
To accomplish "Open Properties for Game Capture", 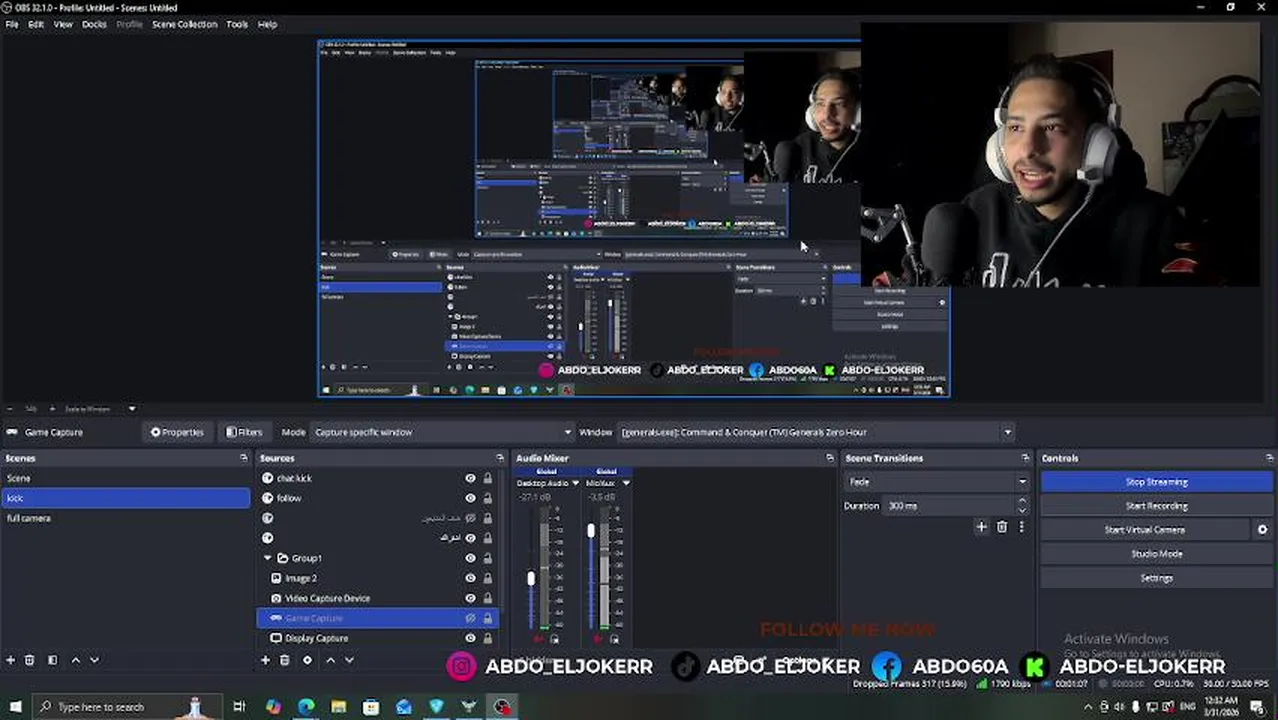I will [177, 432].
